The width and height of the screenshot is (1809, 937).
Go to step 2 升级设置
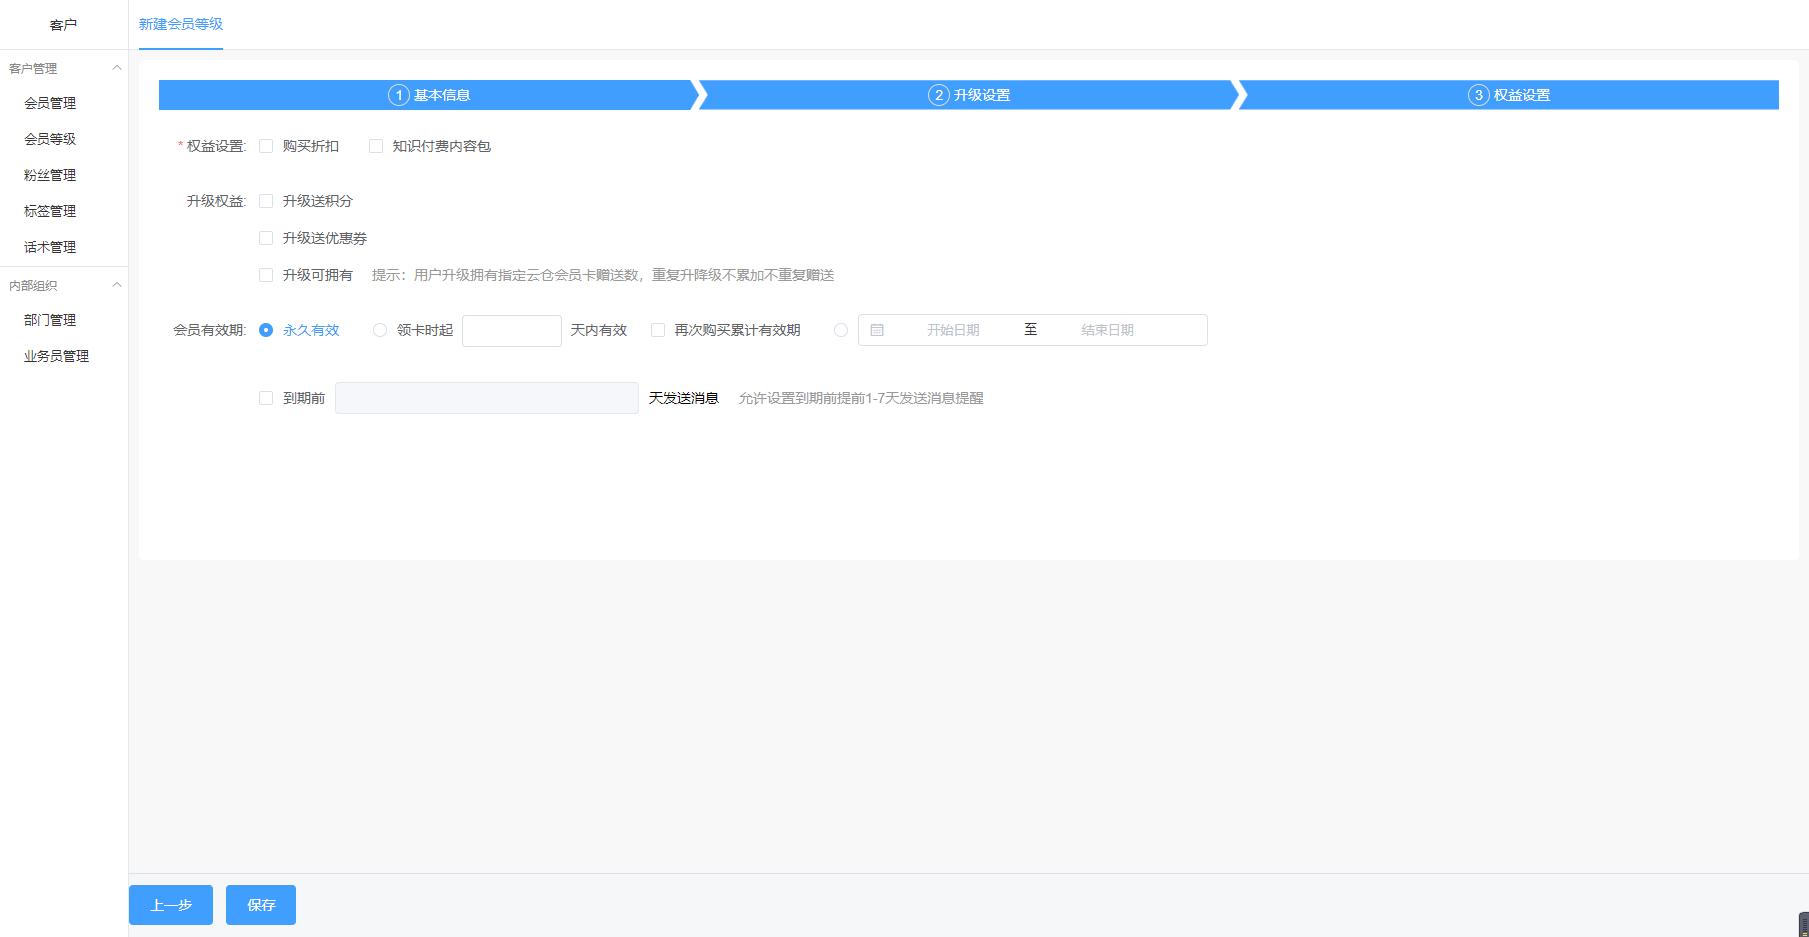pyautogui.click(x=969, y=95)
